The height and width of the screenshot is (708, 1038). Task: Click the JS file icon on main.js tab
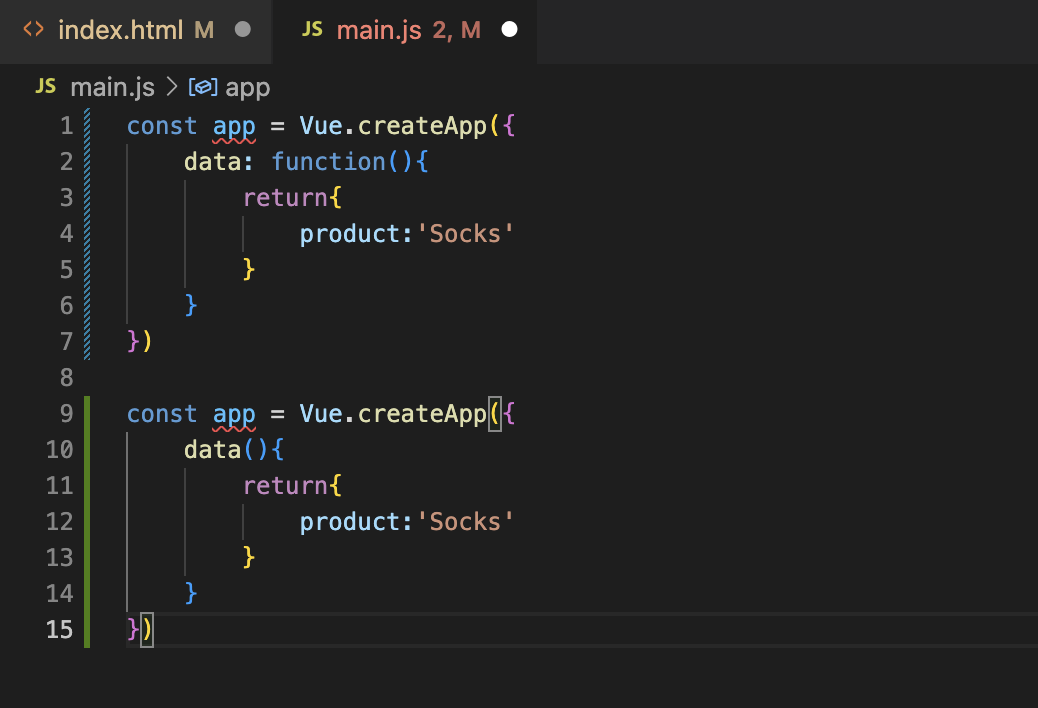point(312,29)
